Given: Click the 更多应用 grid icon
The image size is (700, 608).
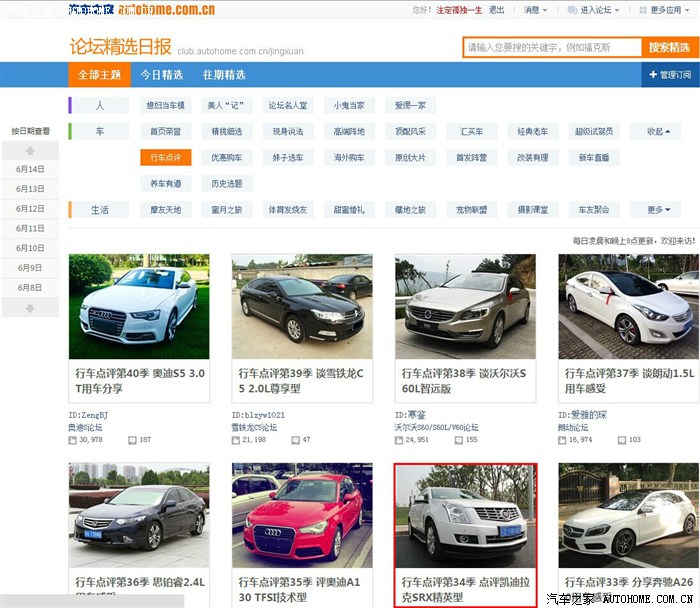Looking at the screenshot, I should pos(642,10).
